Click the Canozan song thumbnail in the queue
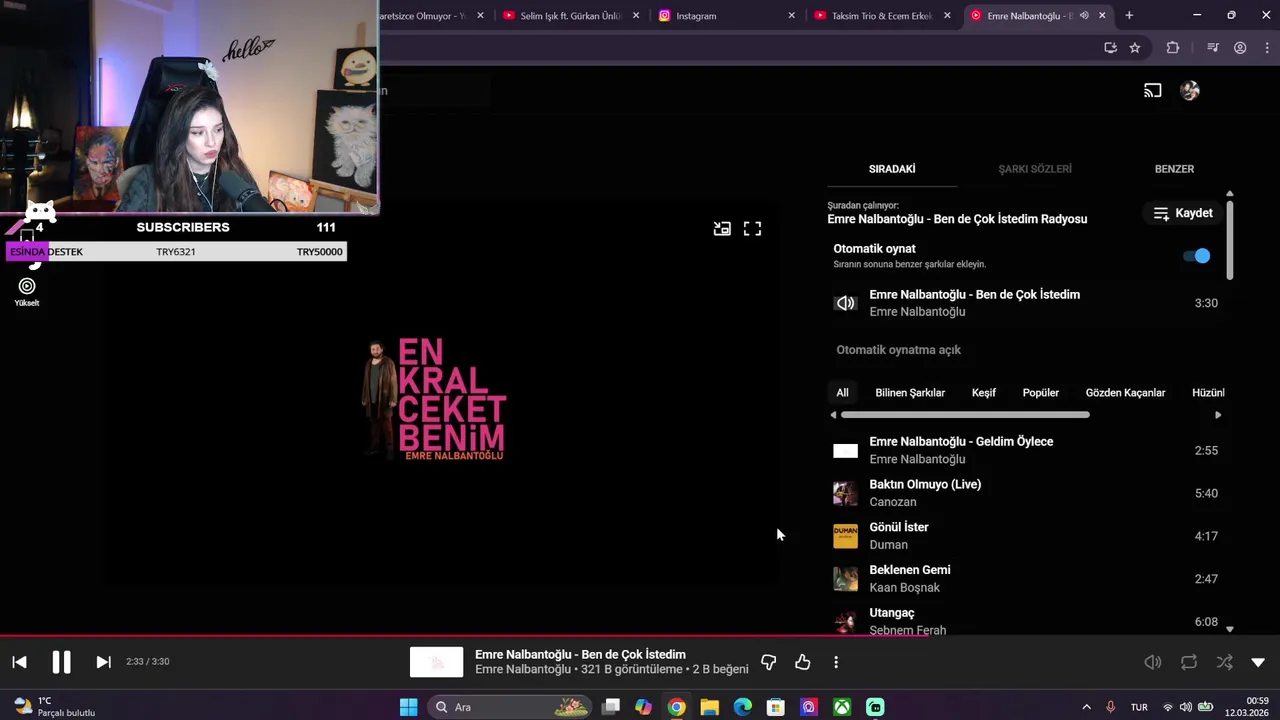The height and width of the screenshot is (720, 1280). [x=845, y=493]
